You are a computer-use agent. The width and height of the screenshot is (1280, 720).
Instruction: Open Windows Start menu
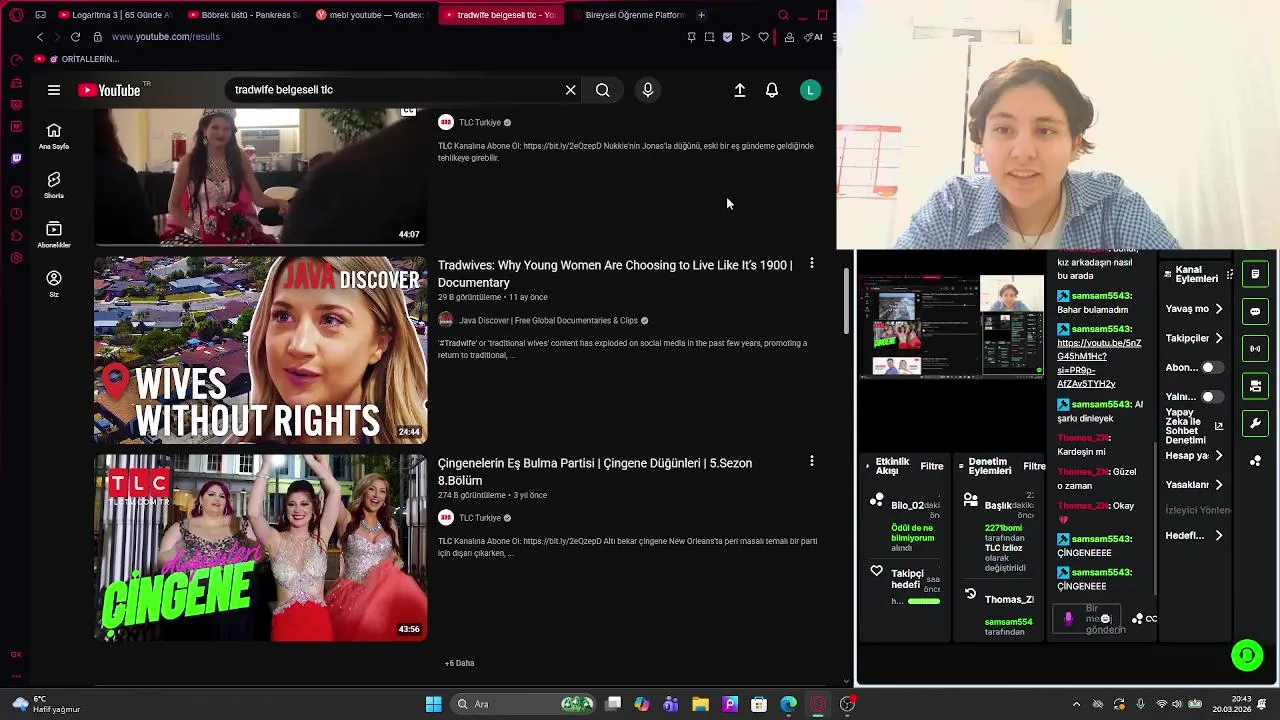coord(434,704)
